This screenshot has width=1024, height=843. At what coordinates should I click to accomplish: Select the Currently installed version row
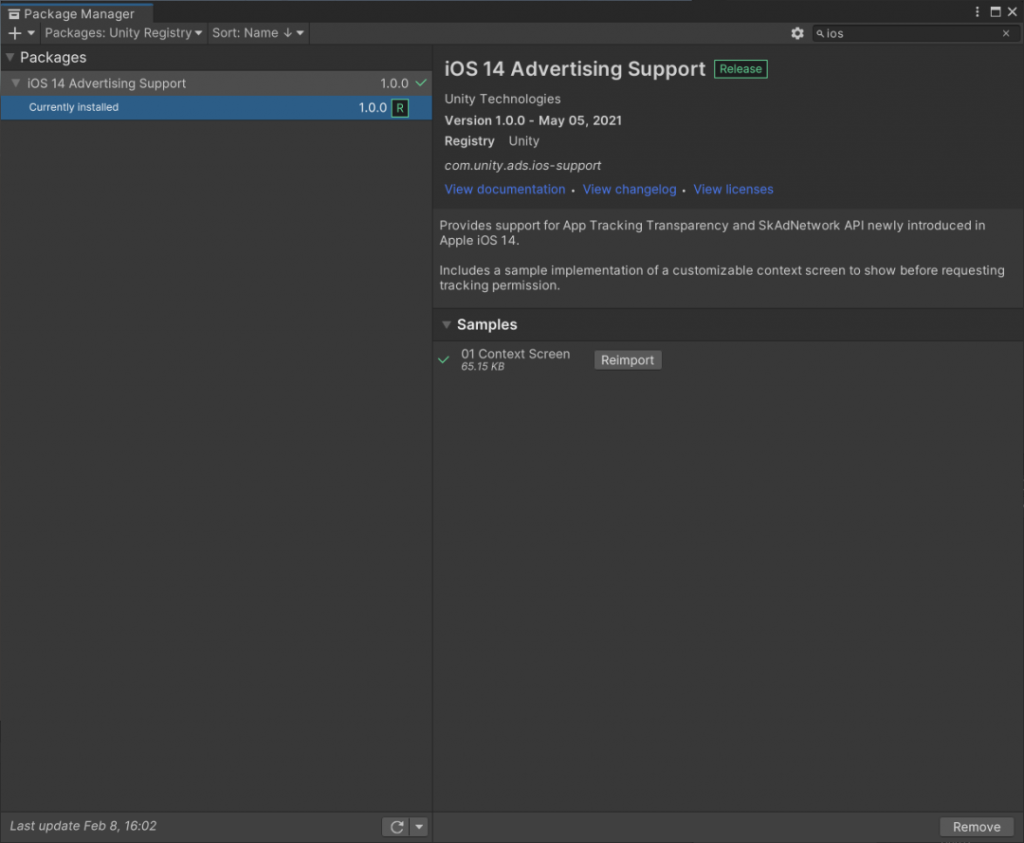[x=216, y=108]
